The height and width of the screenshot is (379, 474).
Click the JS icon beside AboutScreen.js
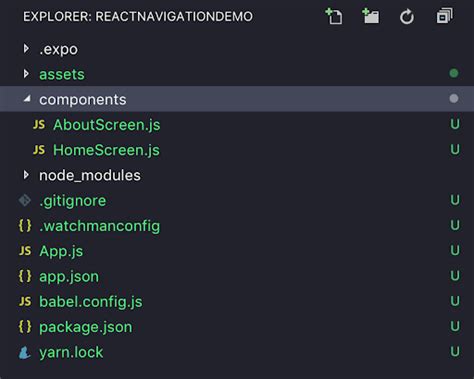coord(39,125)
